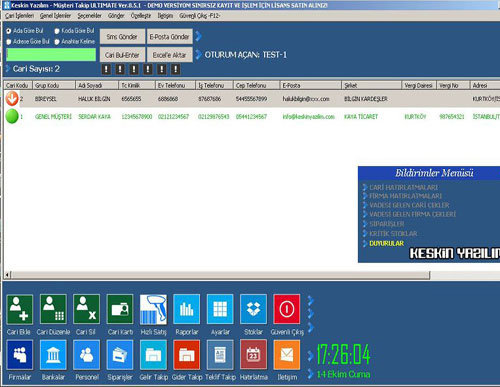Open the İletişim envelope icon
500x387 pixels.
click(287, 355)
